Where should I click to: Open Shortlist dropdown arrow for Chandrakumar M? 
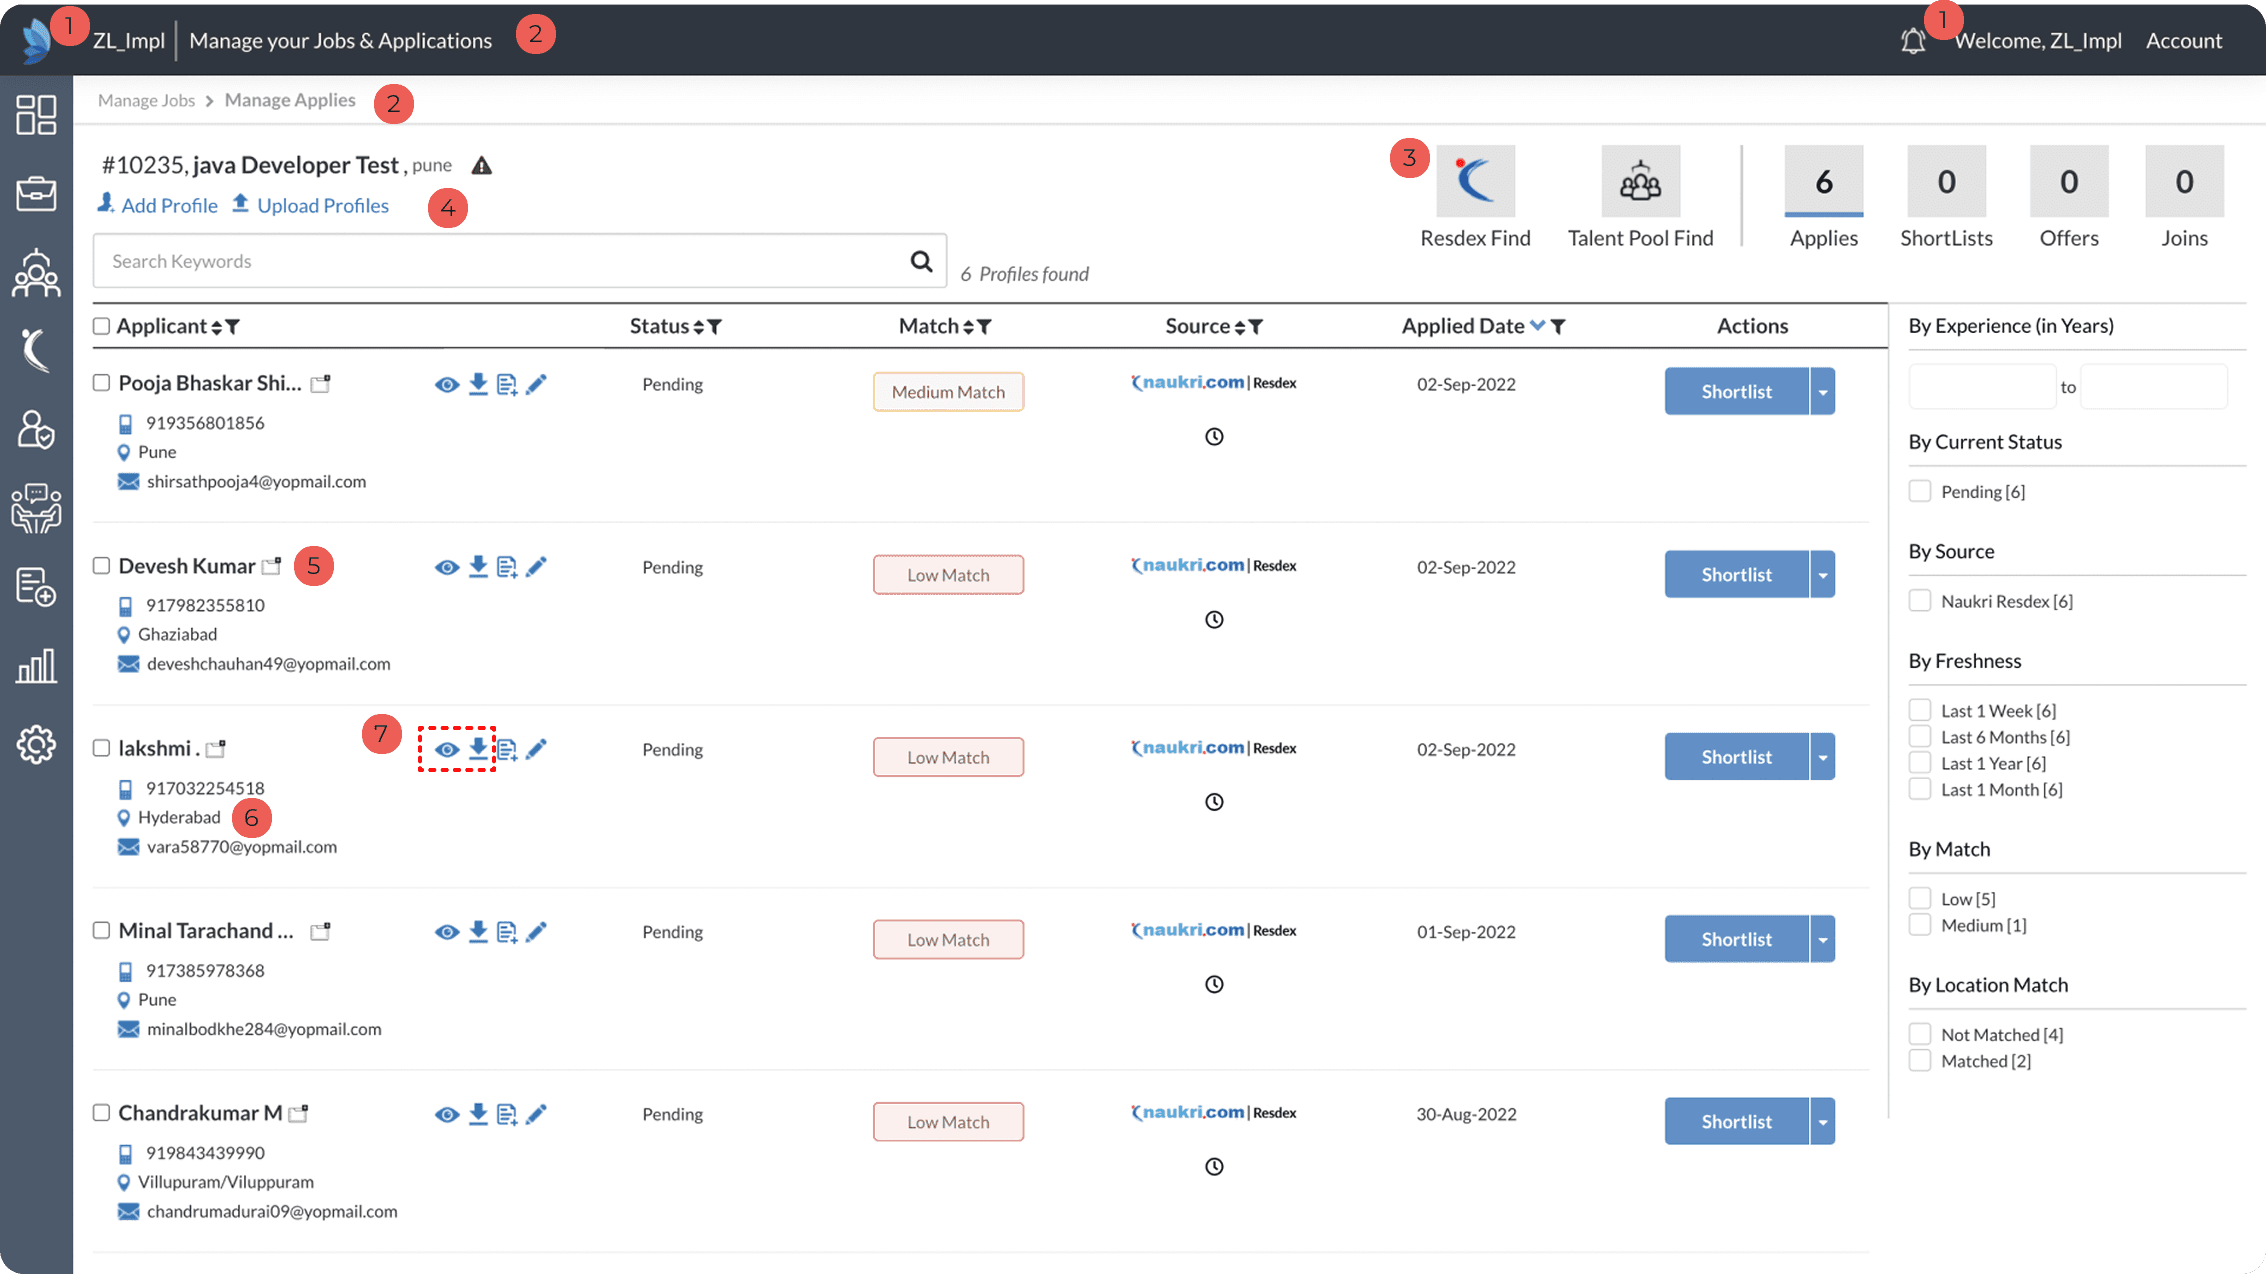(x=1822, y=1122)
